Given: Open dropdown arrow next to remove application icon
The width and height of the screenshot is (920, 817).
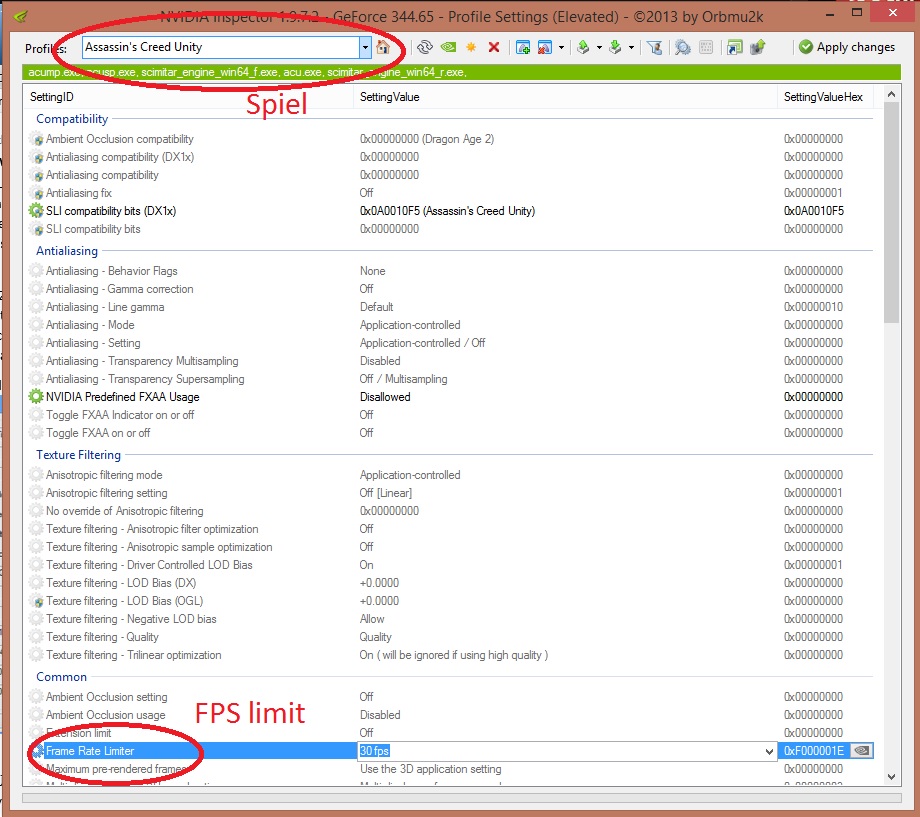Looking at the screenshot, I should pos(562,48).
